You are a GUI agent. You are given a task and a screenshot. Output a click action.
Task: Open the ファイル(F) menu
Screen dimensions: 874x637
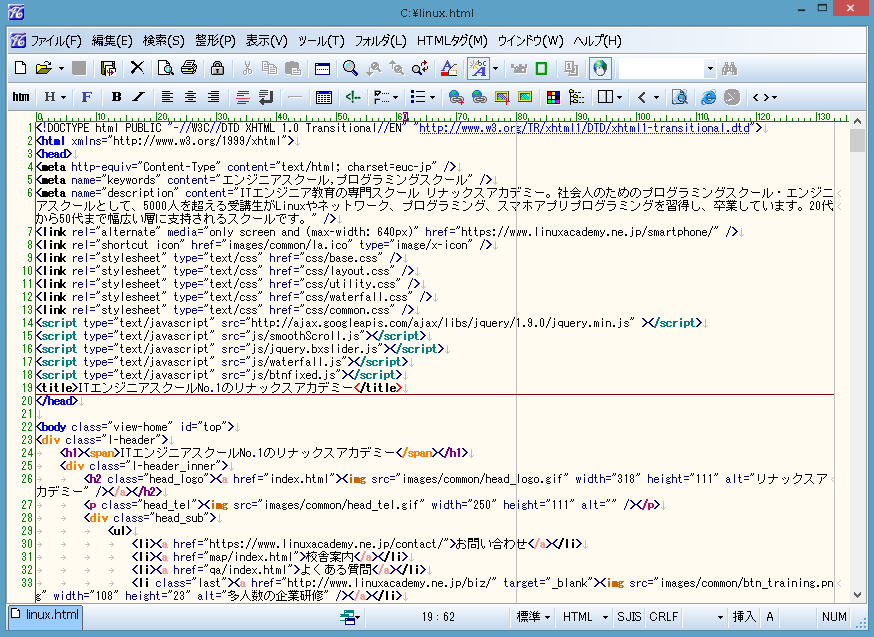pos(55,41)
